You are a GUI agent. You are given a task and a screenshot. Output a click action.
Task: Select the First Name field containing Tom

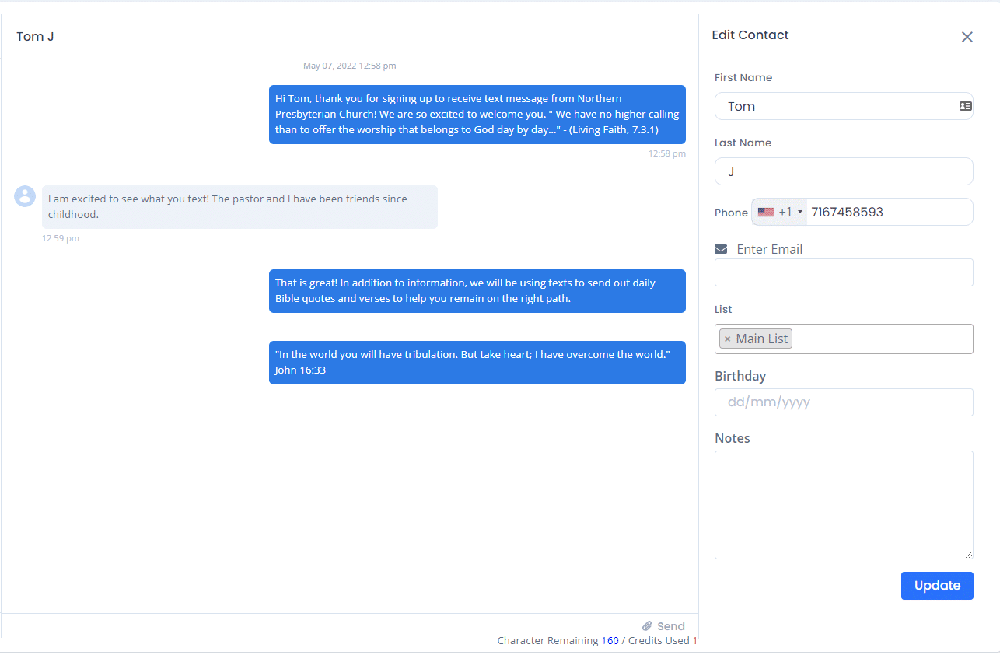(843, 106)
